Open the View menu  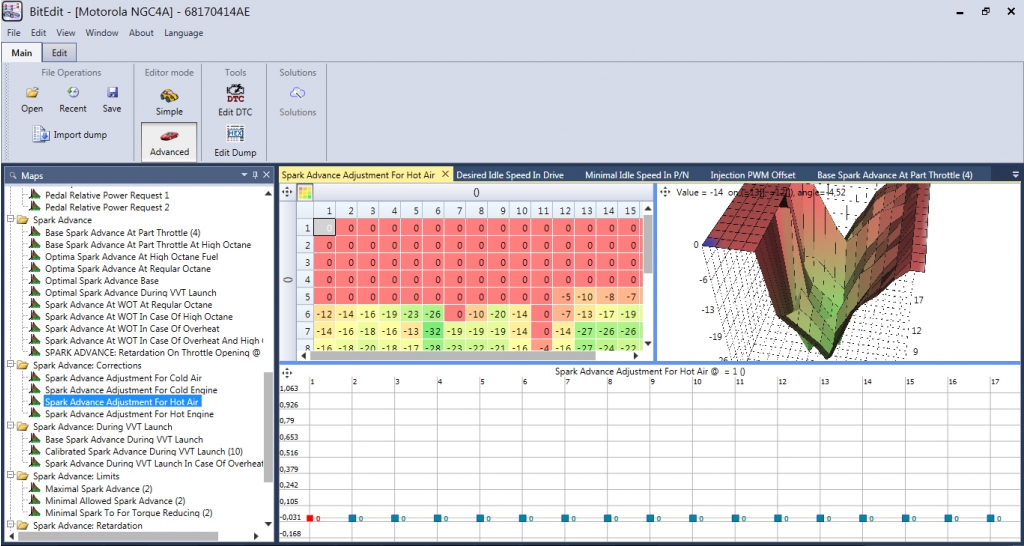66,33
